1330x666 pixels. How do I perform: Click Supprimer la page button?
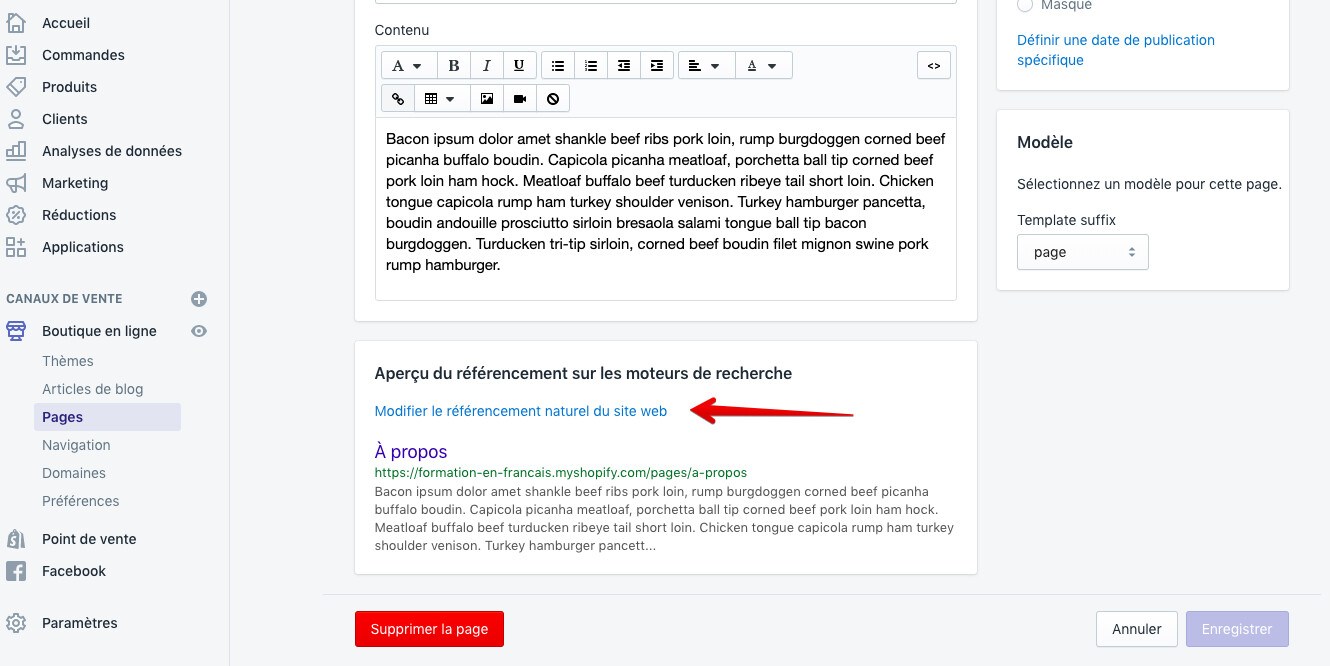click(429, 629)
